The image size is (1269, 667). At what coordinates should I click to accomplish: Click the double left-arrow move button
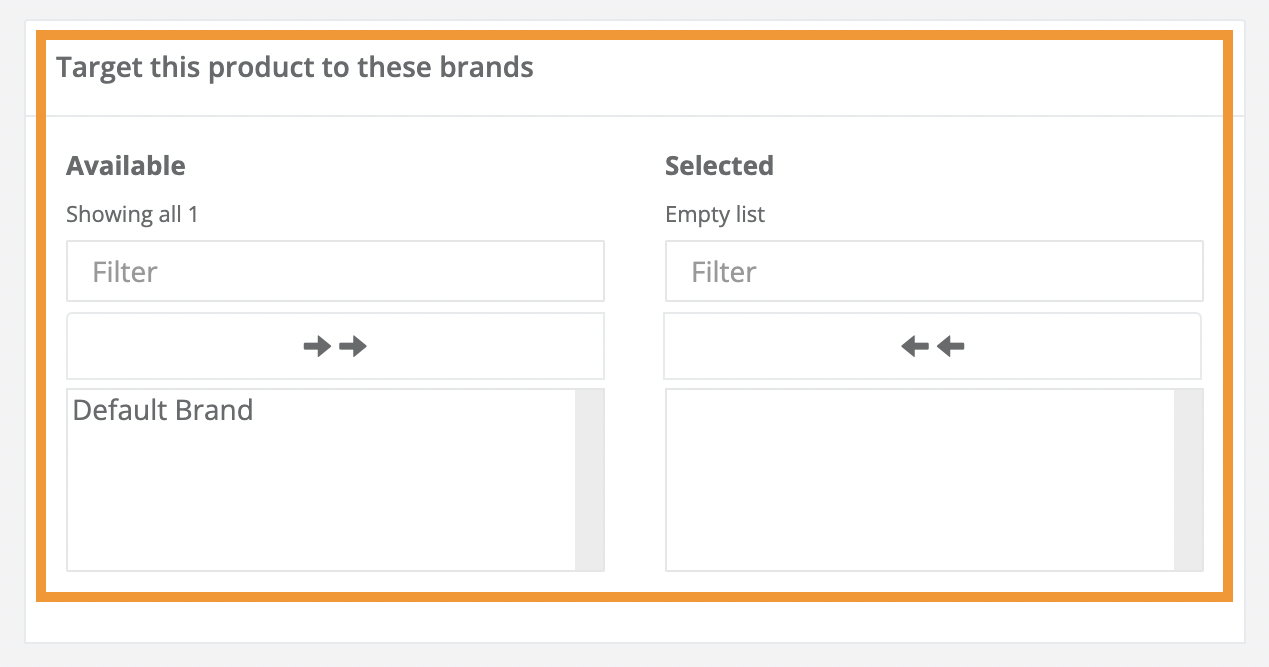tap(933, 345)
